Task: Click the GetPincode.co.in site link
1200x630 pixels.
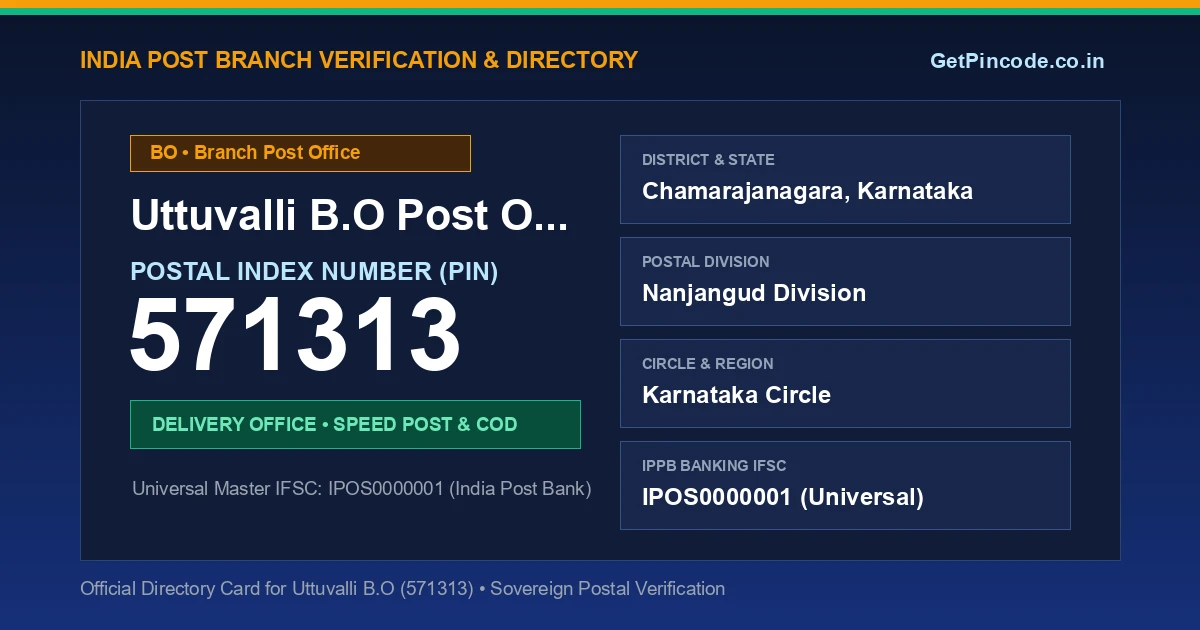Action: coord(1017,61)
